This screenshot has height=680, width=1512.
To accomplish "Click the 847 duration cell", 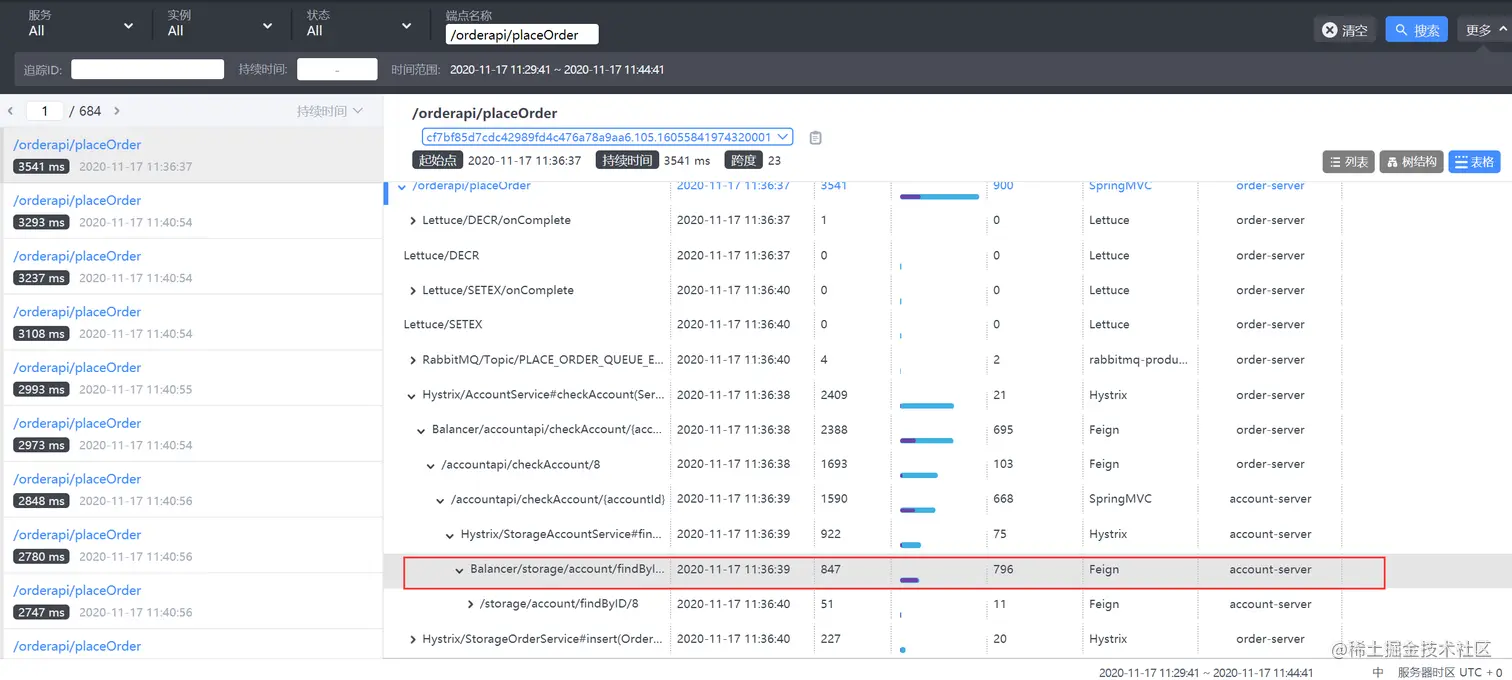I will 830,569.
